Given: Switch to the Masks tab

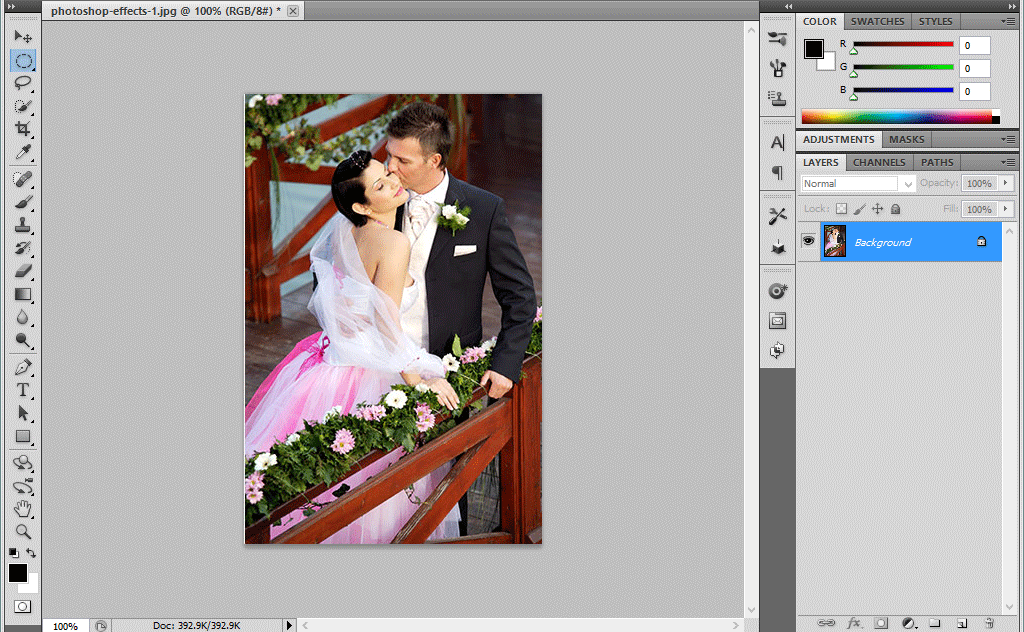Looking at the screenshot, I should (x=906, y=140).
